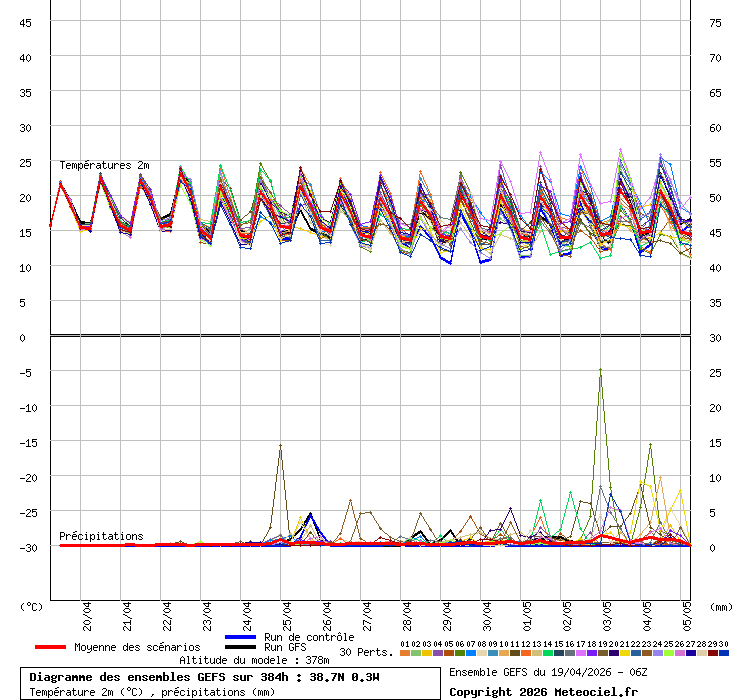Click the Altitude du modele 378m text
This screenshot has height=700, width=740.
point(254,660)
